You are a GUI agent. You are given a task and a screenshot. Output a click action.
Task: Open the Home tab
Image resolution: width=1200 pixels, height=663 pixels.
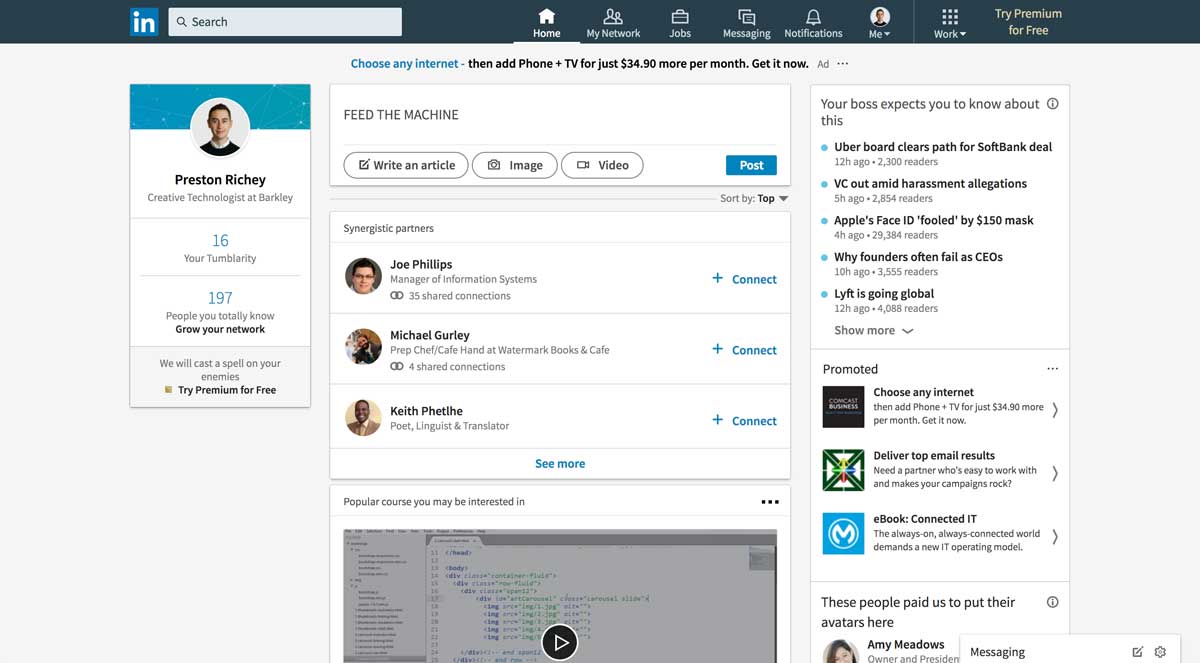point(546,23)
